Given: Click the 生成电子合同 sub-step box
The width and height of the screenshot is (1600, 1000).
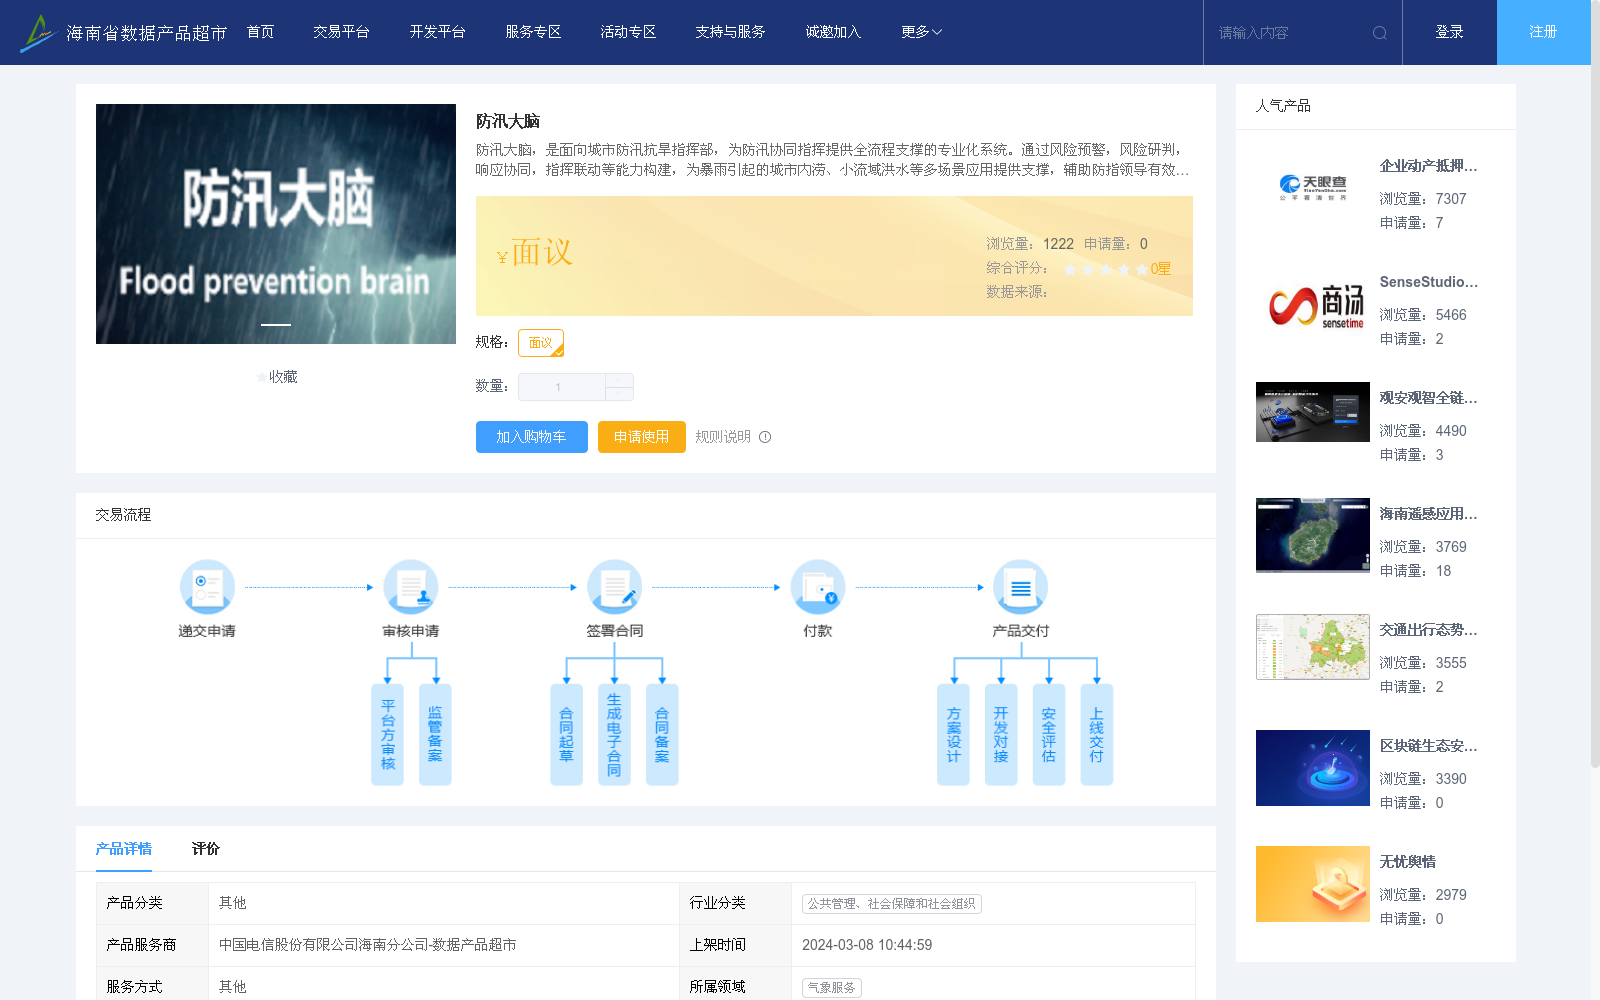Looking at the screenshot, I should click(614, 735).
